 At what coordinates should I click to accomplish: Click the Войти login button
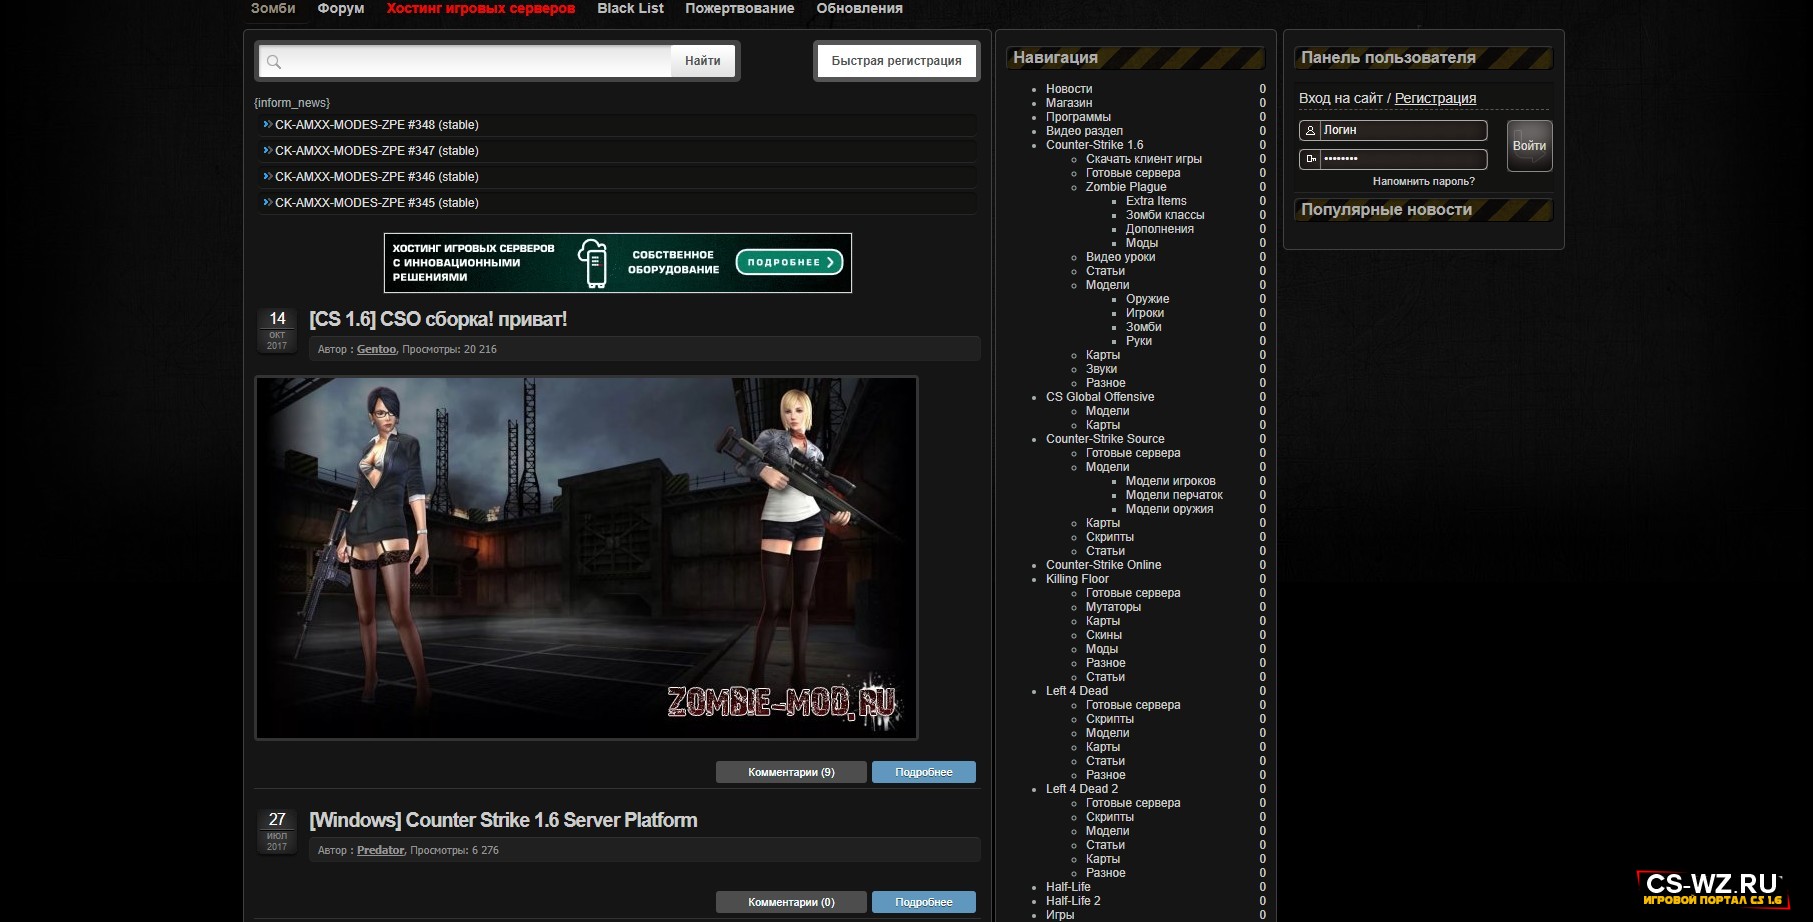(x=1529, y=146)
